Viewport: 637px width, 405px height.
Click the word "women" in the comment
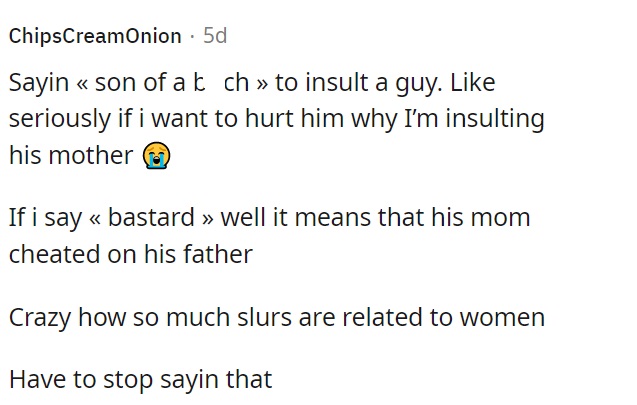click(502, 317)
